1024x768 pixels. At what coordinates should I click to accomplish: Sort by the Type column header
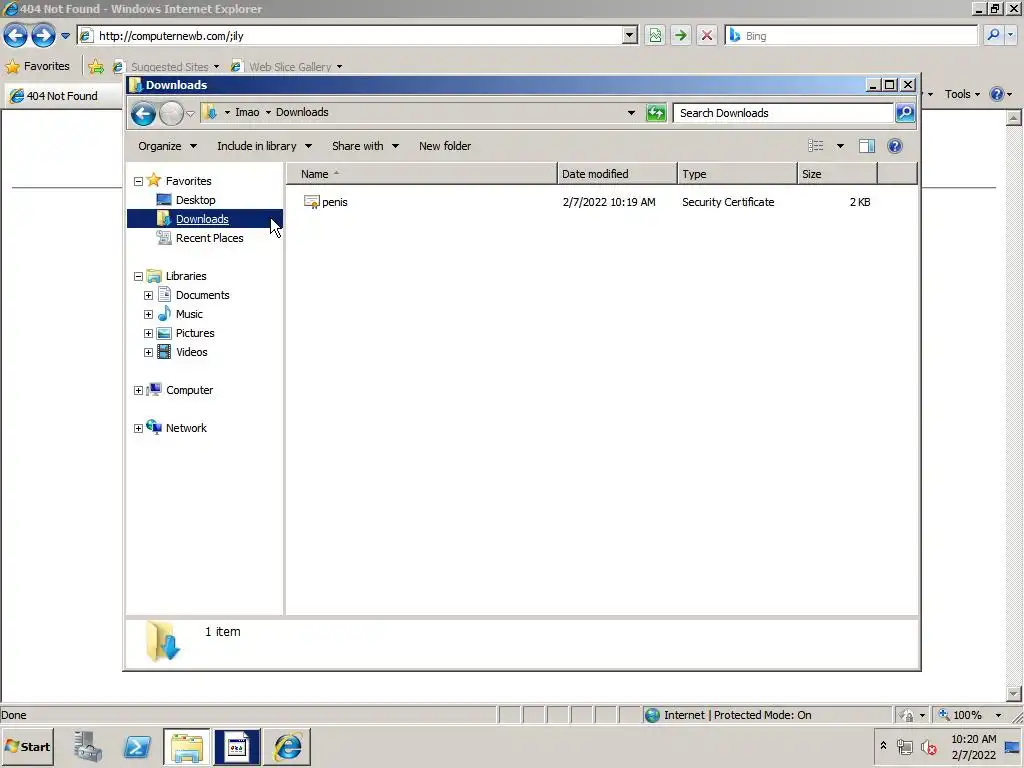tap(737, 174)
